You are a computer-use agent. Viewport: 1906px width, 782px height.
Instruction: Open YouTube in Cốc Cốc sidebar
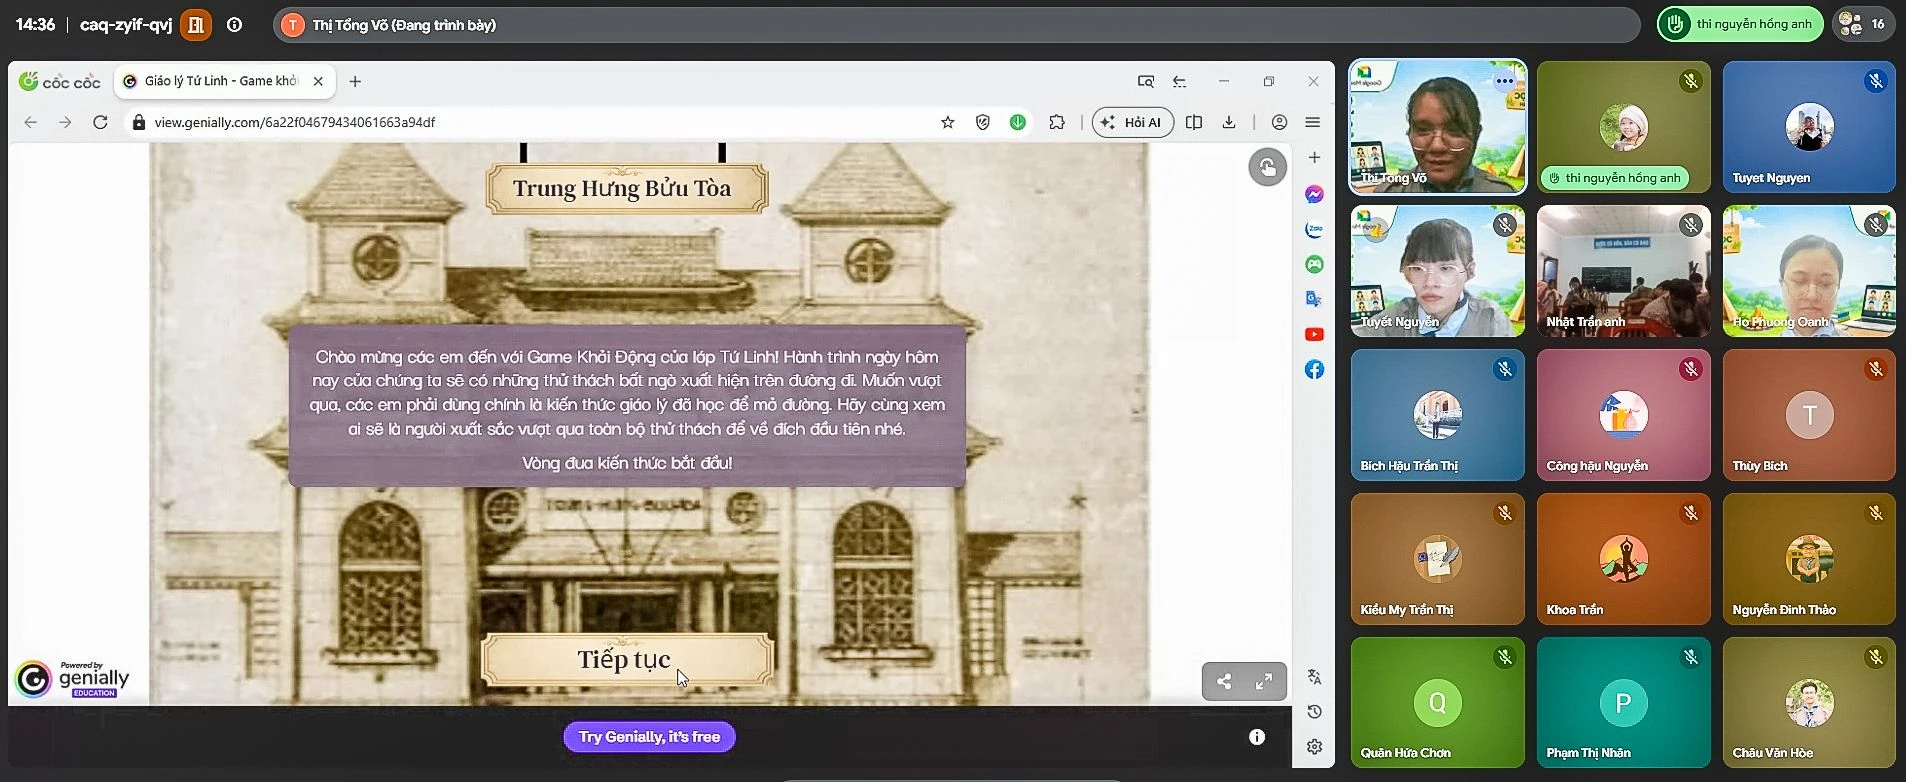tap(1314, 334)
